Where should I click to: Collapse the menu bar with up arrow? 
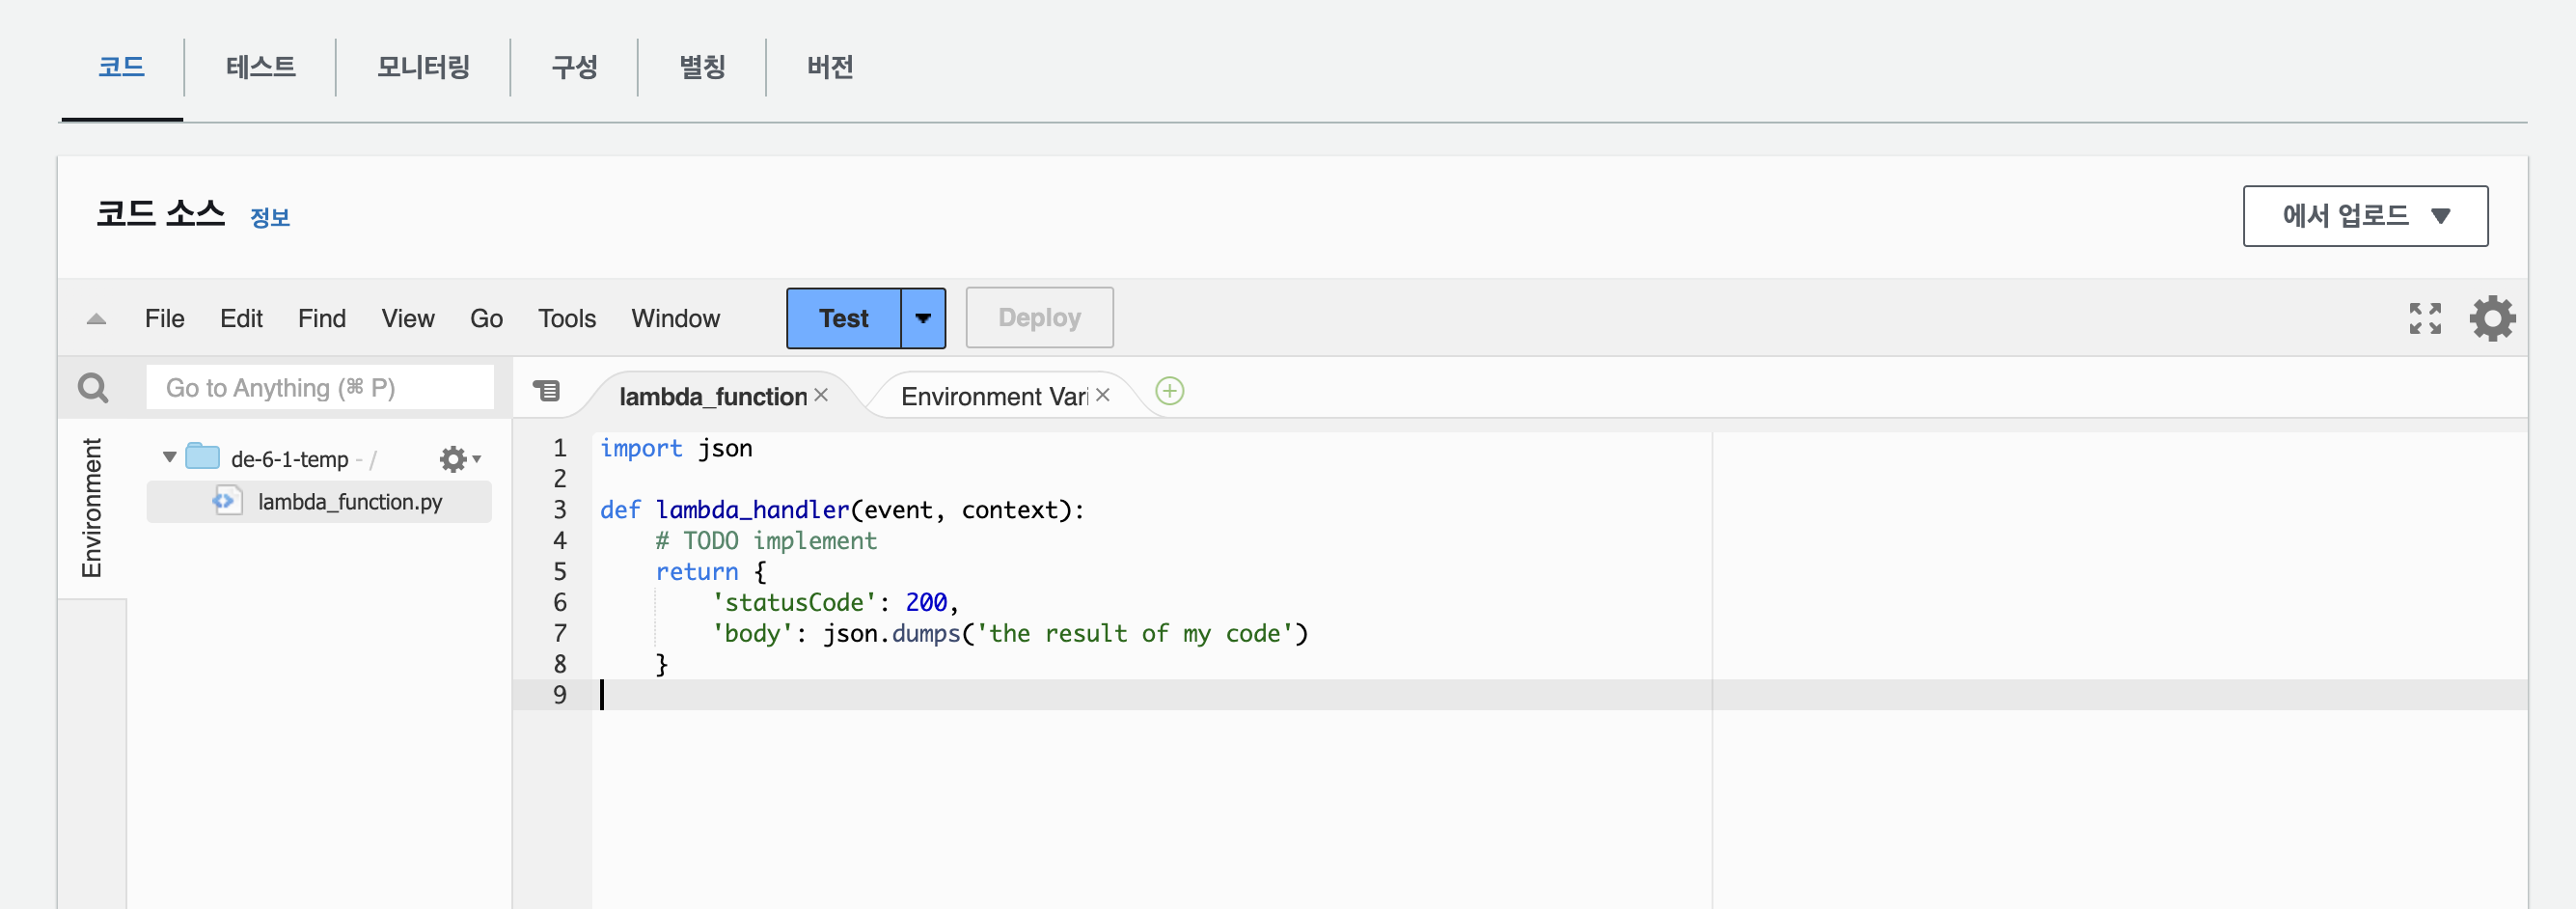[x=96, y=319]
